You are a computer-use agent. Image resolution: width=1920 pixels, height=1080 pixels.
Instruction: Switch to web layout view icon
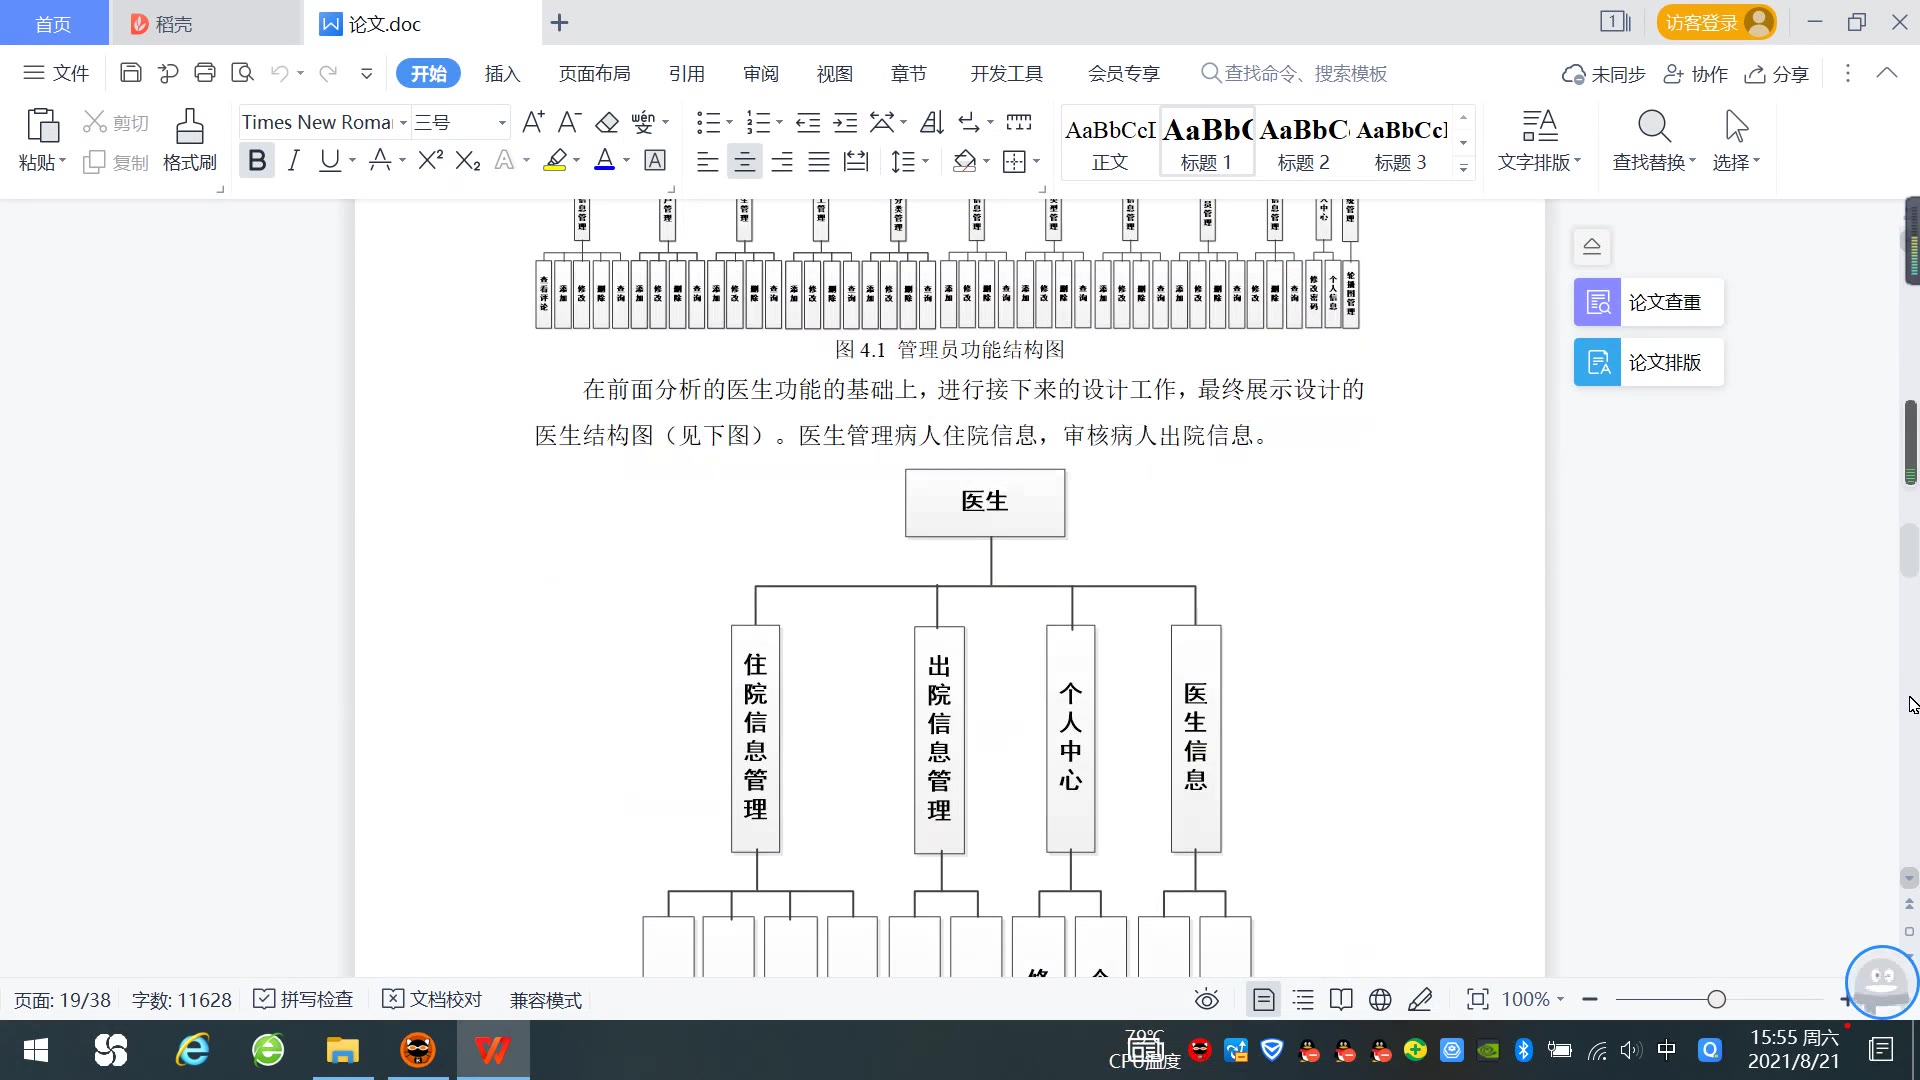1380,999
